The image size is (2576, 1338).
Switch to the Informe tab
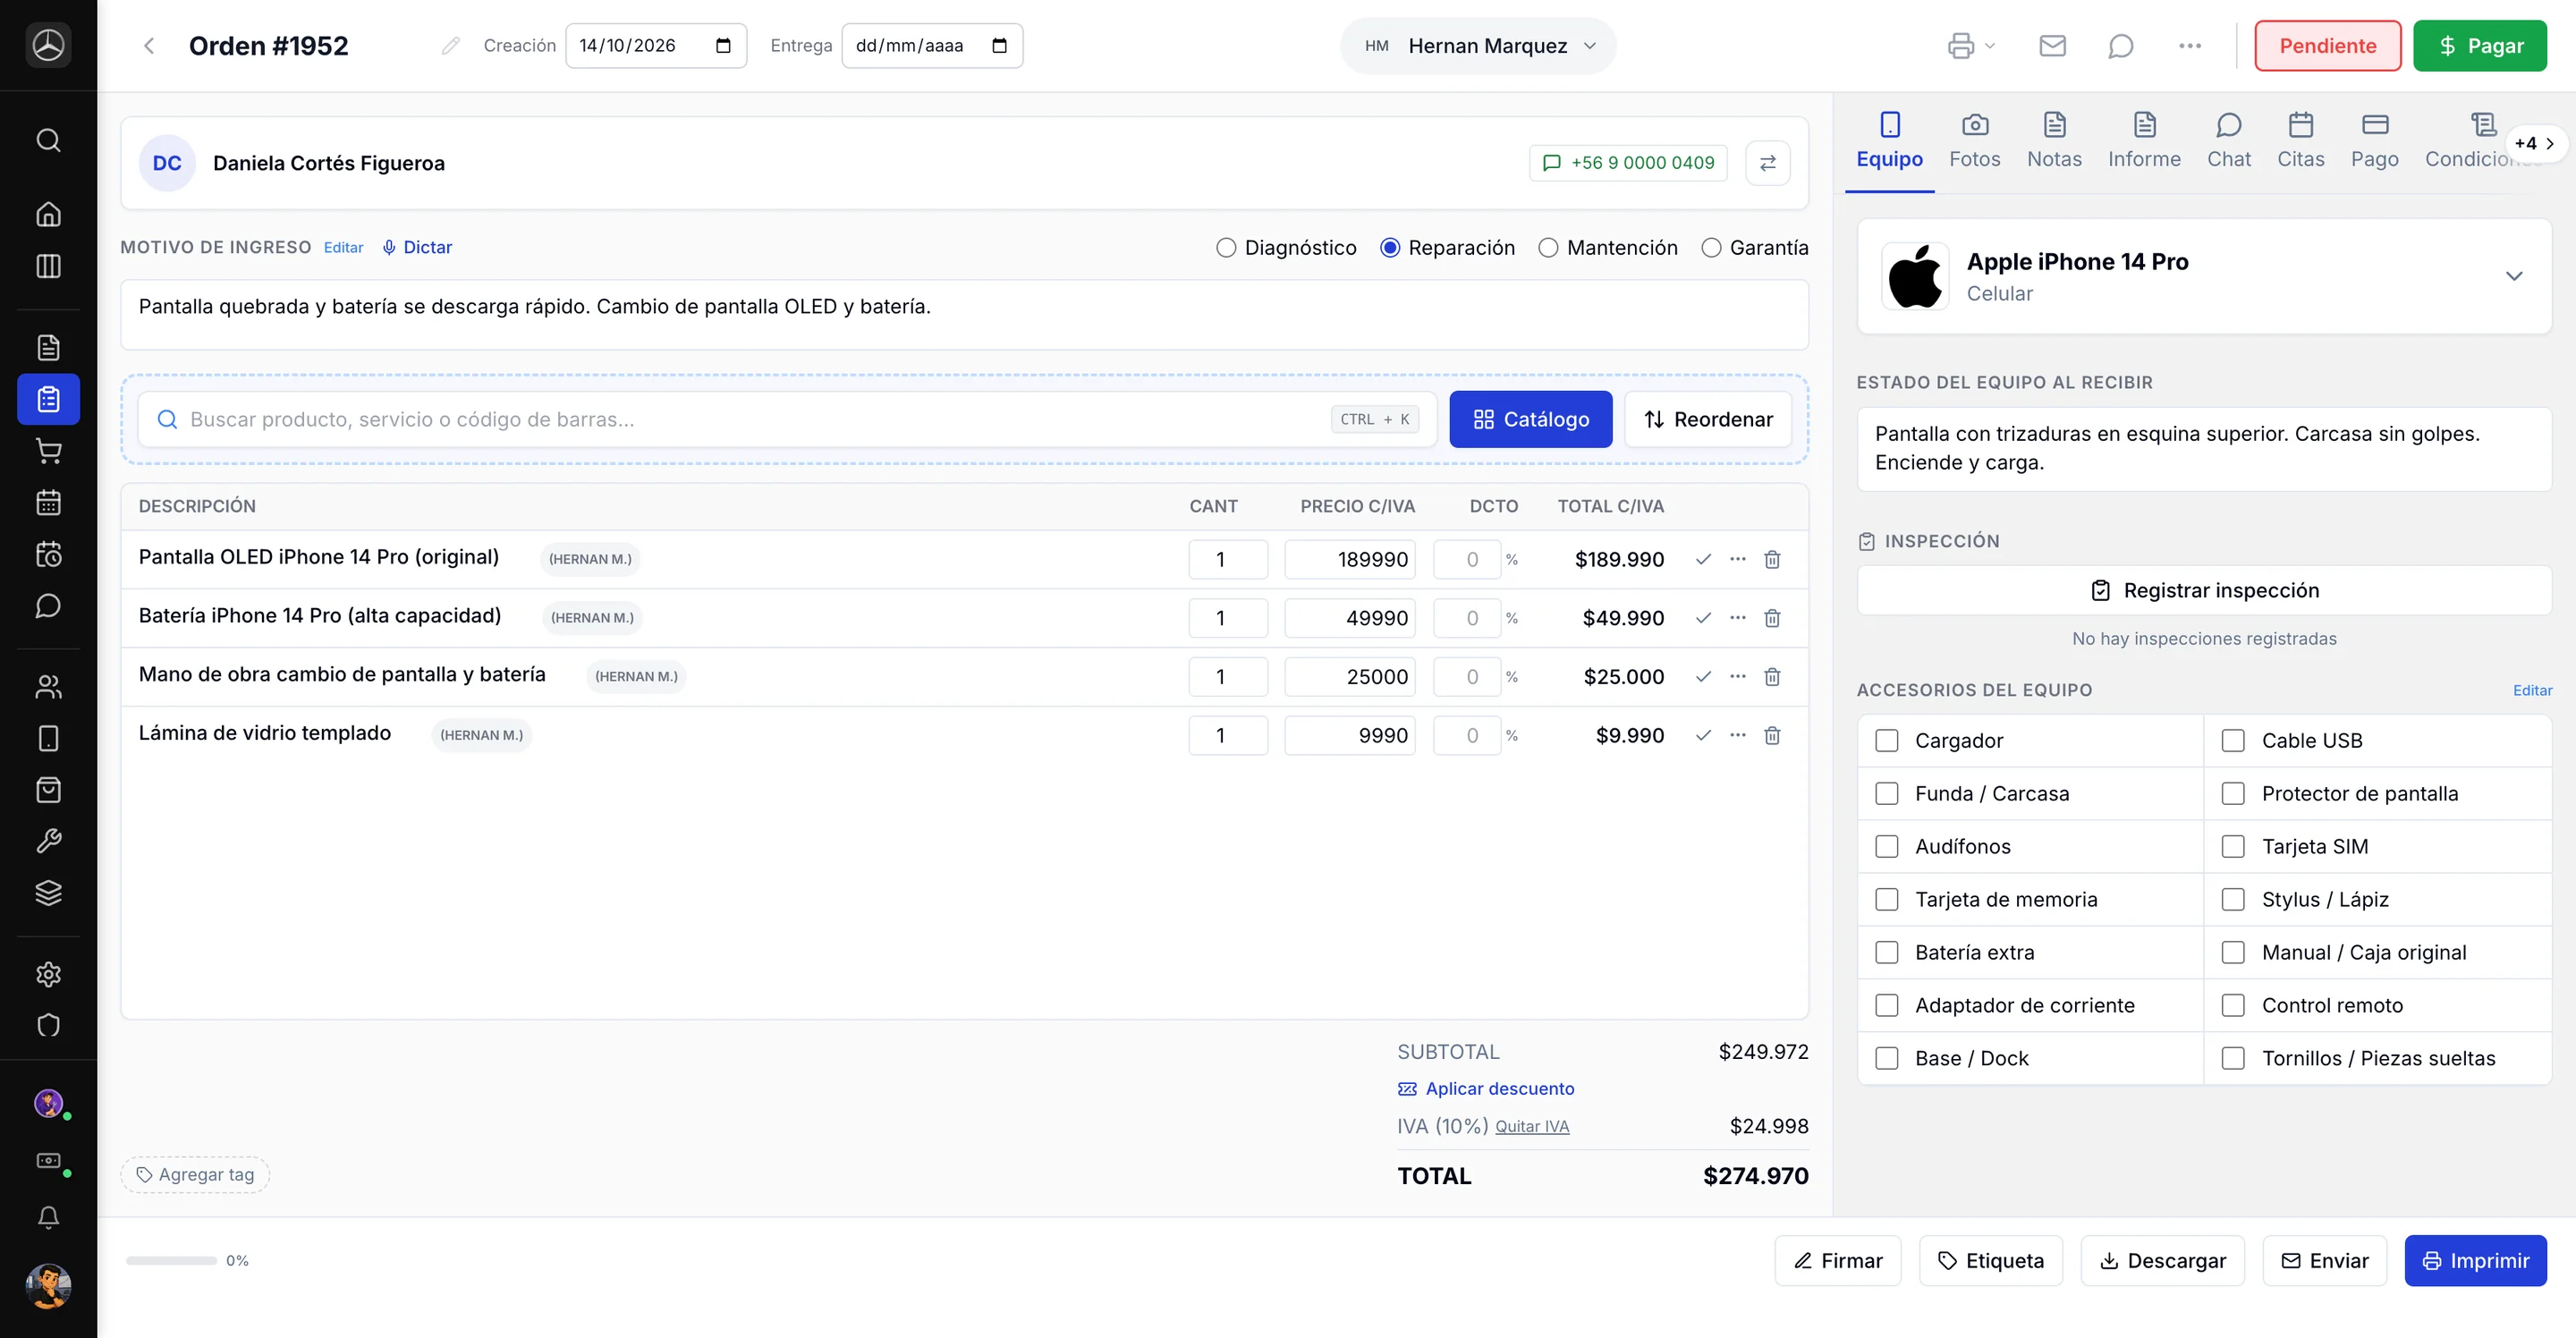point(2143,141)
